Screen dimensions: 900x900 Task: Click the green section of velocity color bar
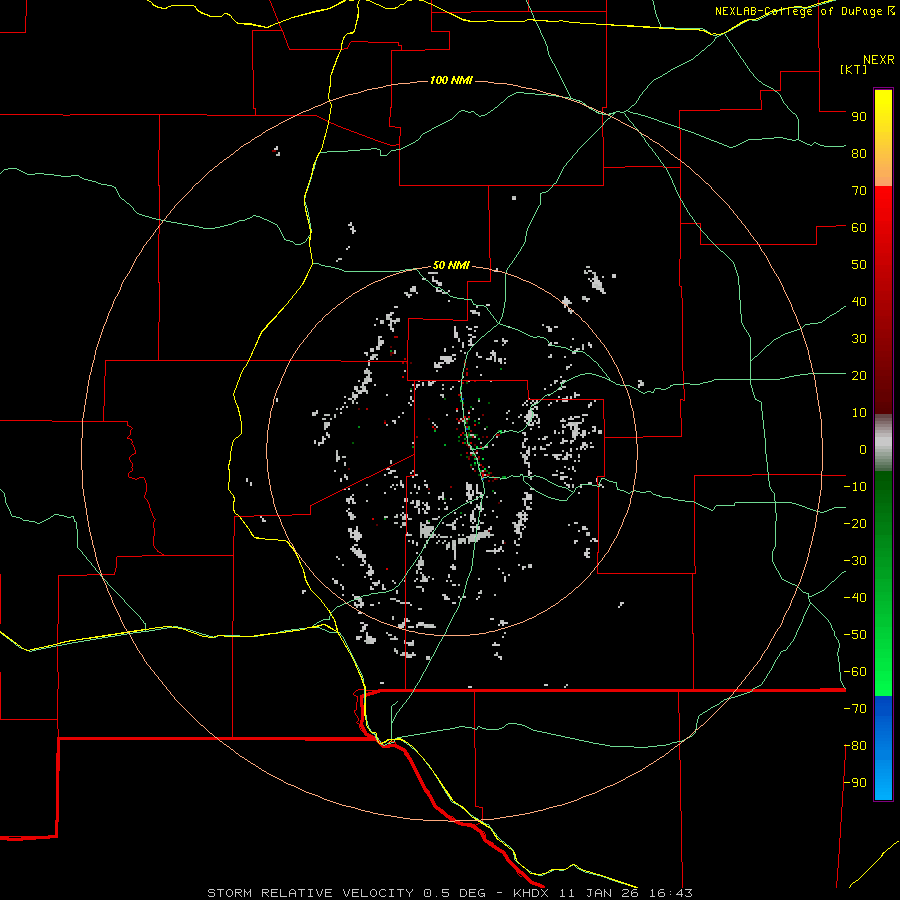[x=883, y=583]
